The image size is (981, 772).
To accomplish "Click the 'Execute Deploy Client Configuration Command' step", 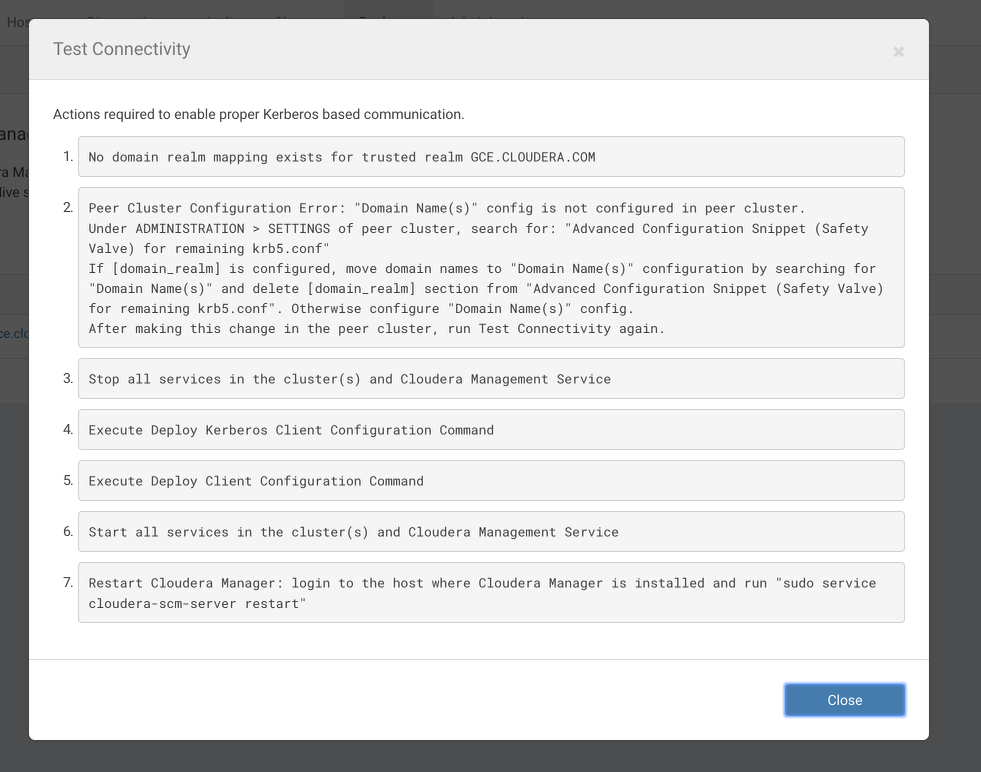I will pos(256,481).
